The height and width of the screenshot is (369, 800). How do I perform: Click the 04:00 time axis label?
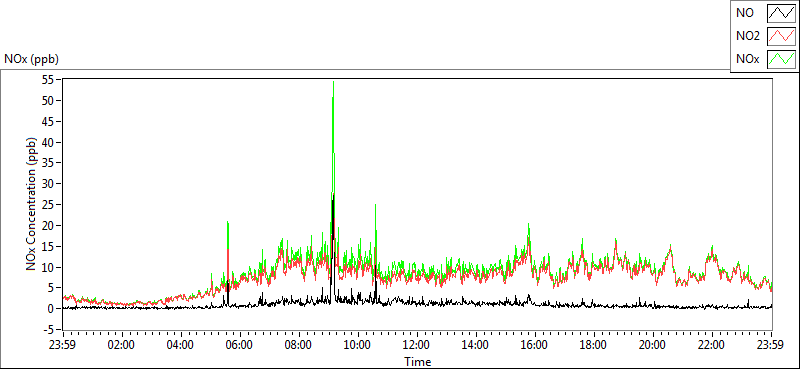pyautogui.click(x=181, y=345)
